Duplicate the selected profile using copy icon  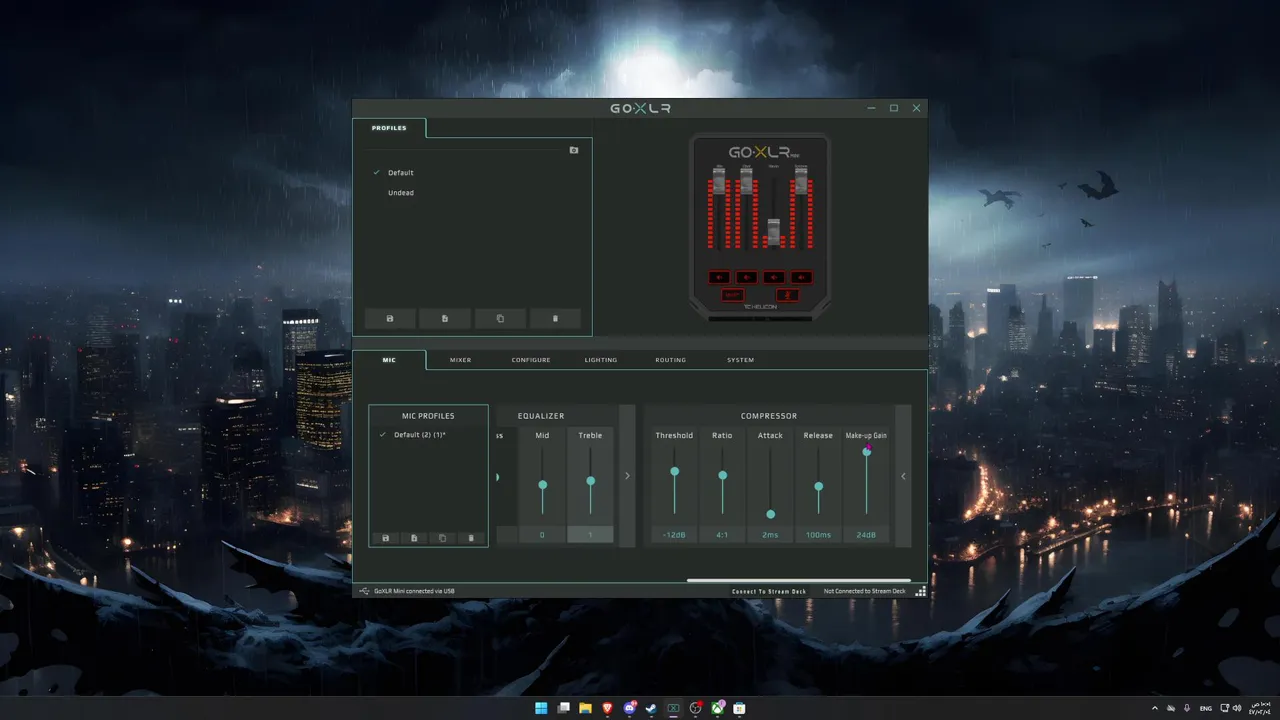(500, 318)
